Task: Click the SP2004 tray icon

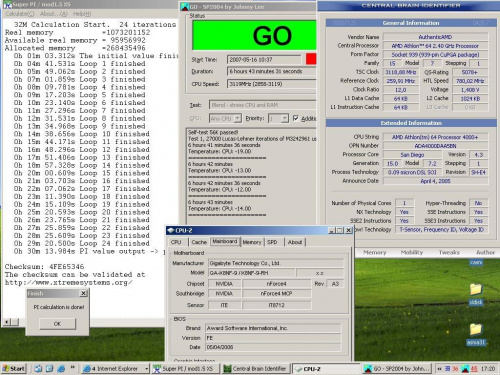Action: (x=465, y=369)
